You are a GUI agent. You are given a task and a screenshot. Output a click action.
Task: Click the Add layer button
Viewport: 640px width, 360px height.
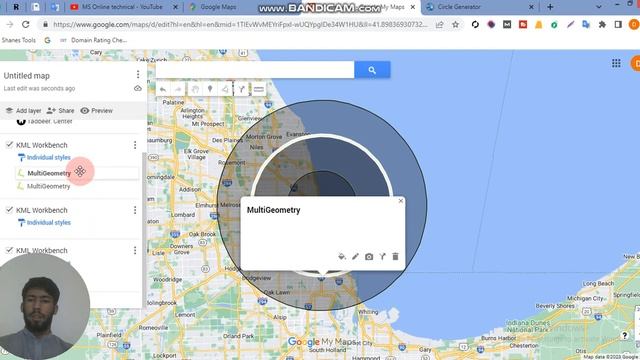(23, 111)
